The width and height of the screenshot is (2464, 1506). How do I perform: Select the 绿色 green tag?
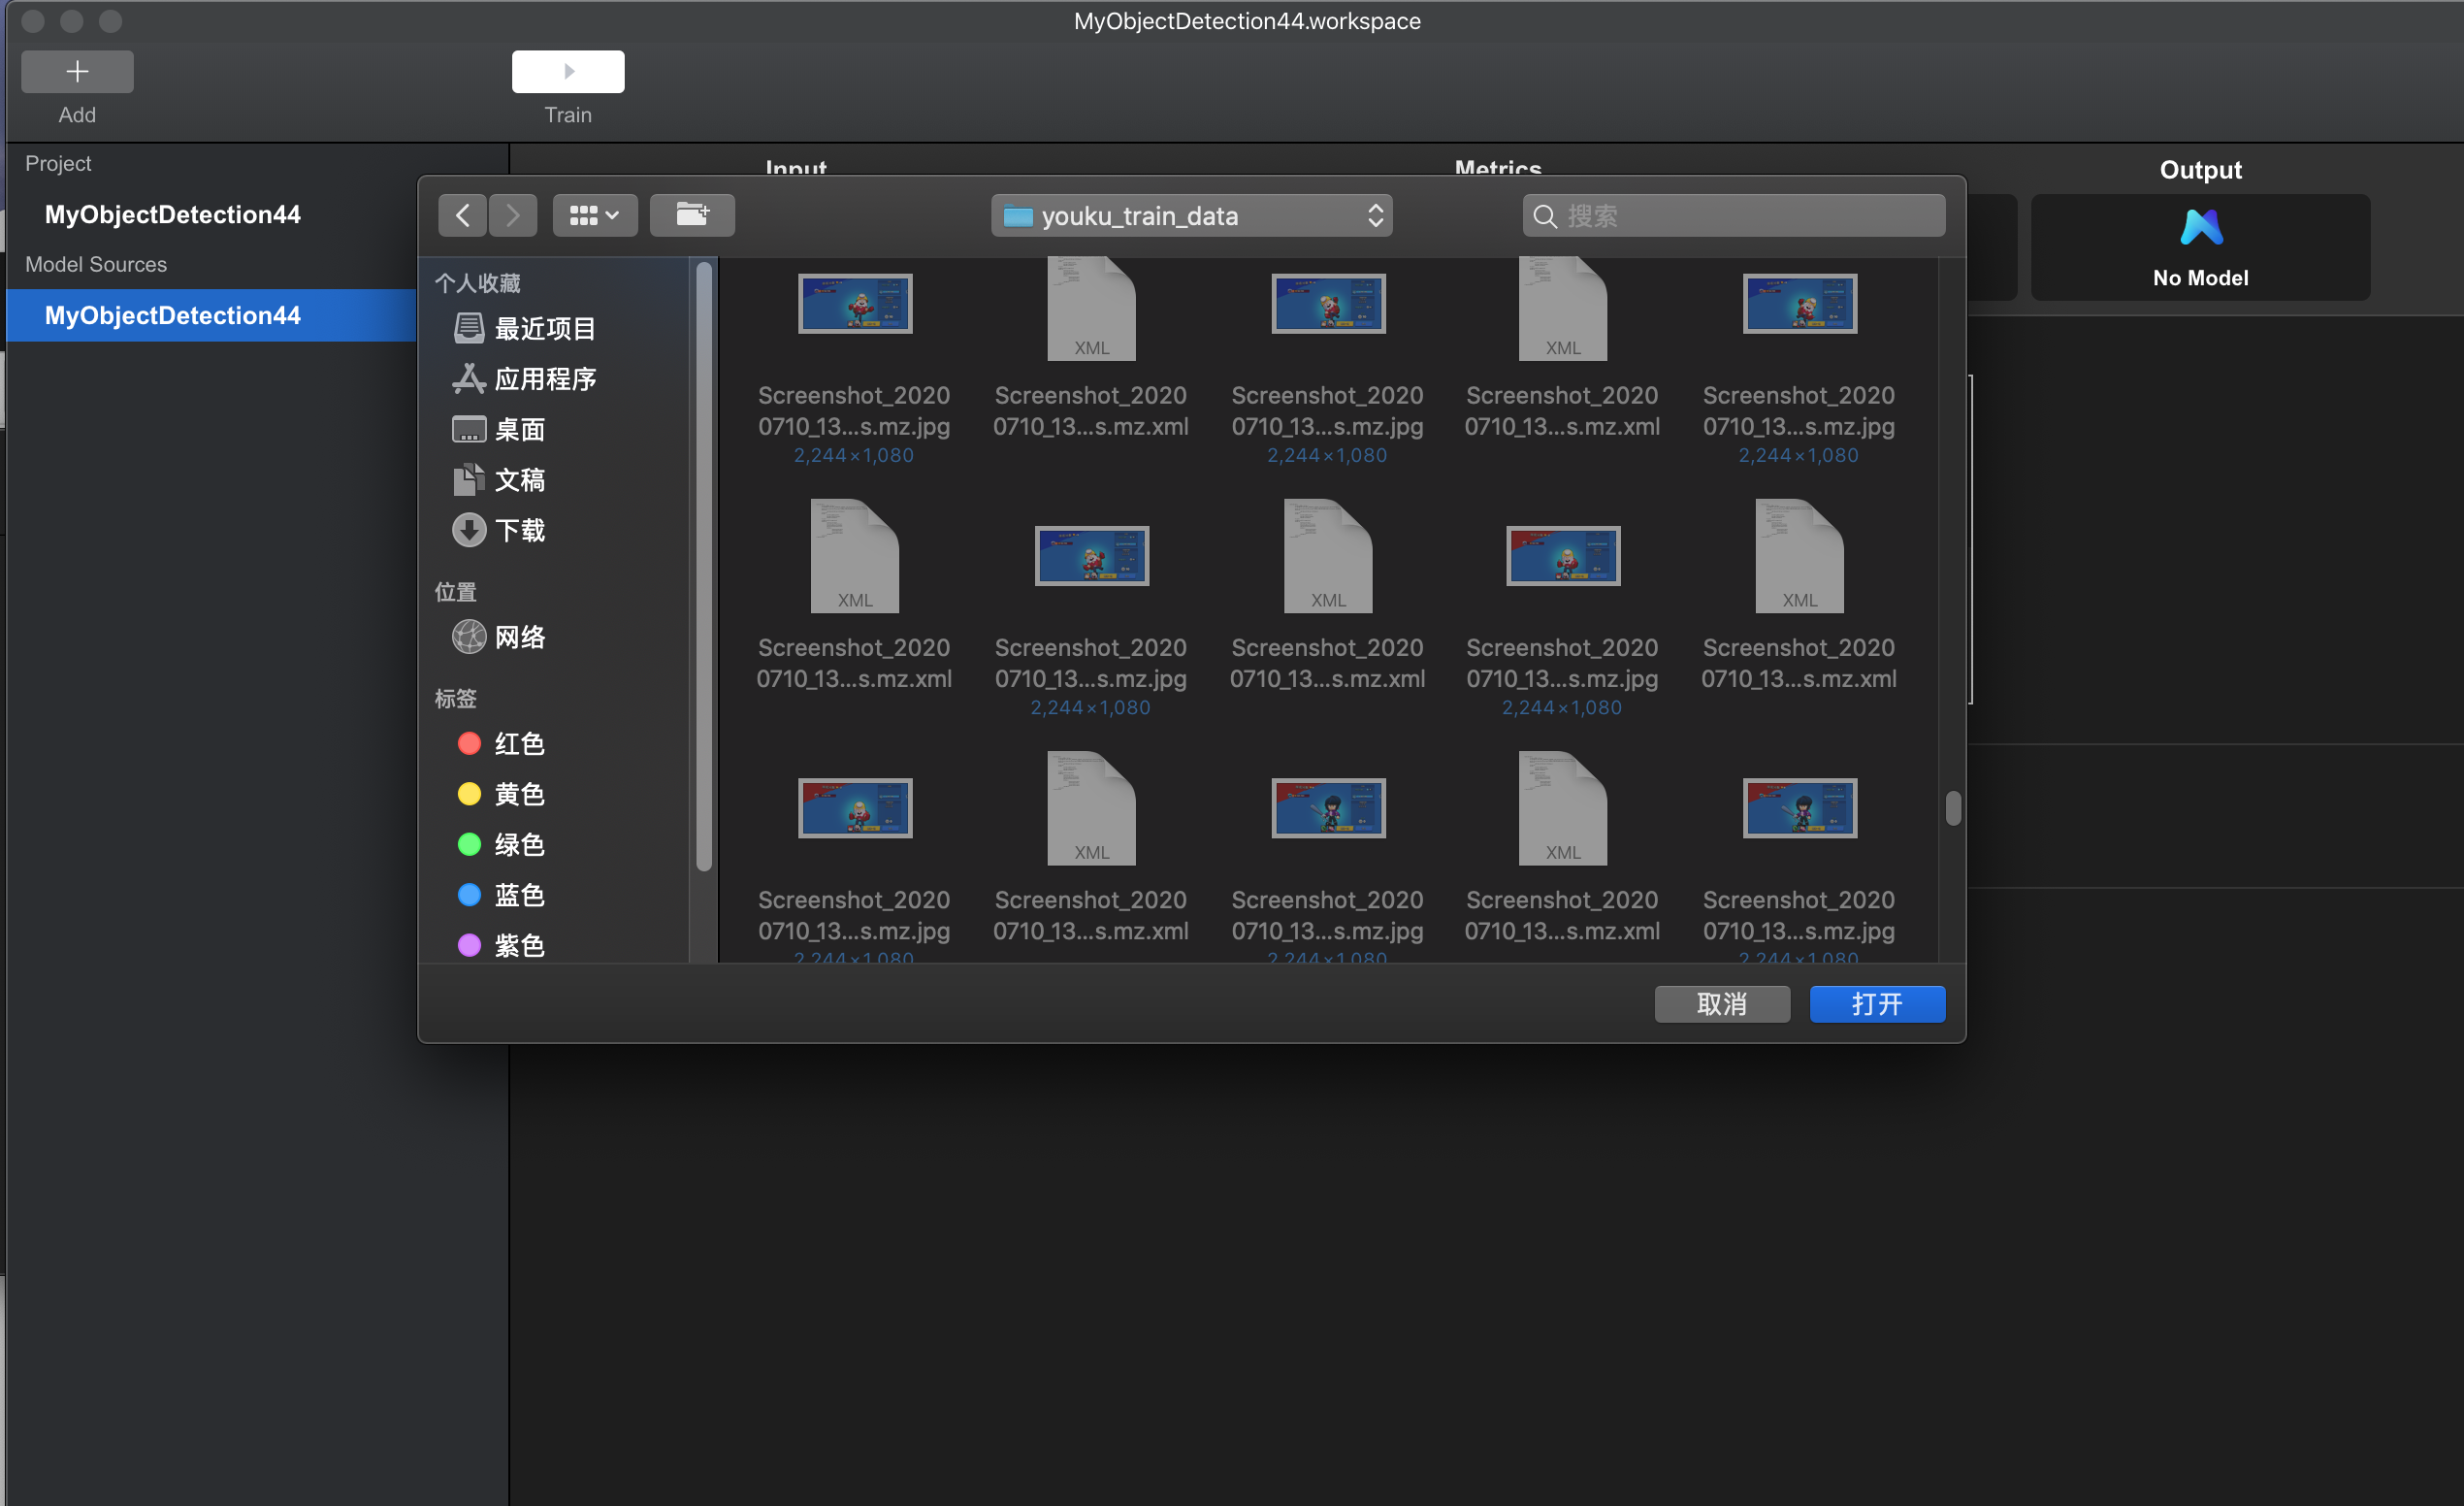(x=518, y=844)
